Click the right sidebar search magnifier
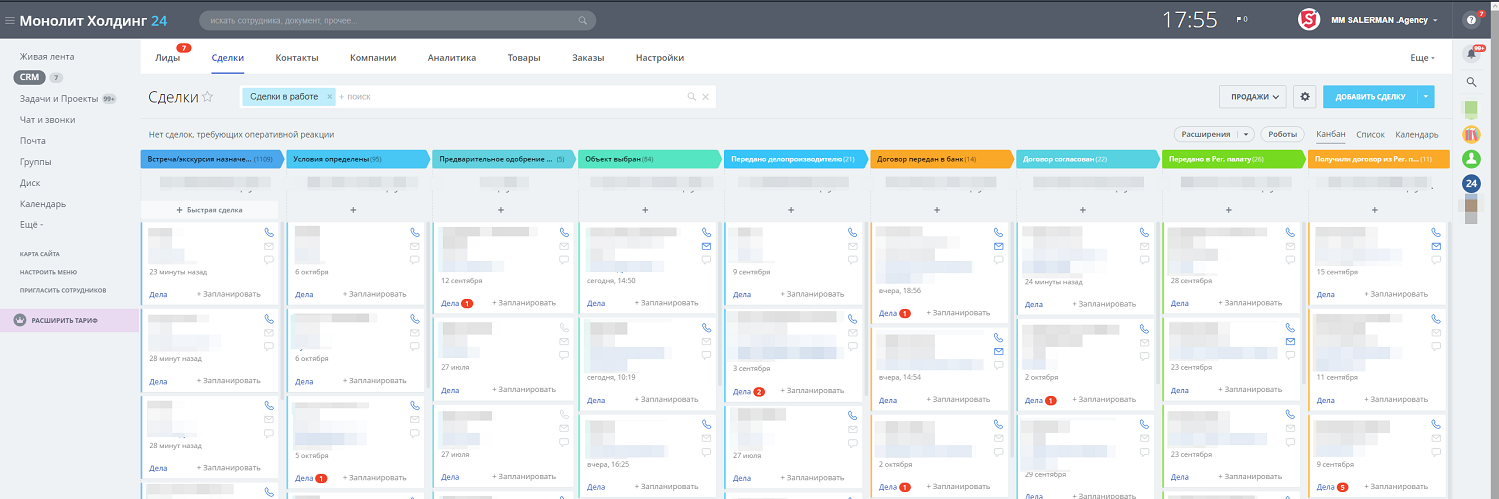 (x=1471, y=82)
